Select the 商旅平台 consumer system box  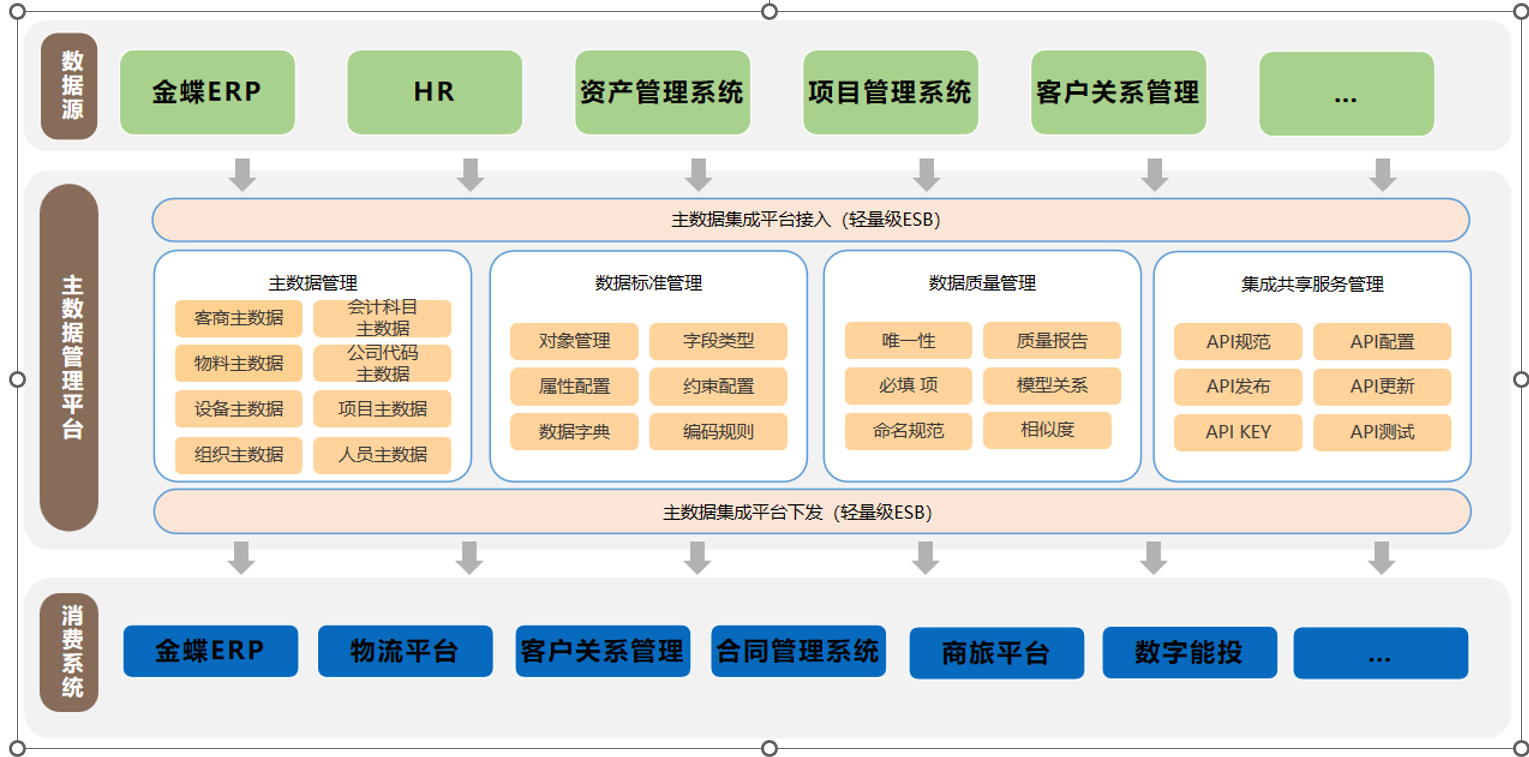(x=996, y=653)
